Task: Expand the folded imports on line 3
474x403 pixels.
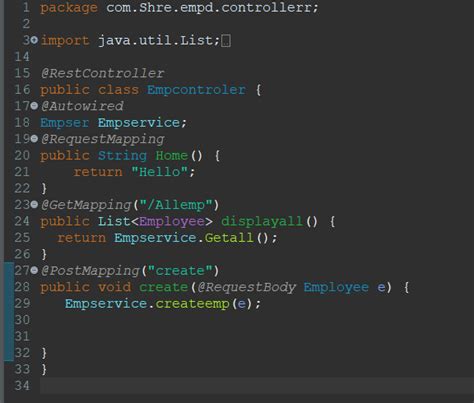Action: coord(34,40)
